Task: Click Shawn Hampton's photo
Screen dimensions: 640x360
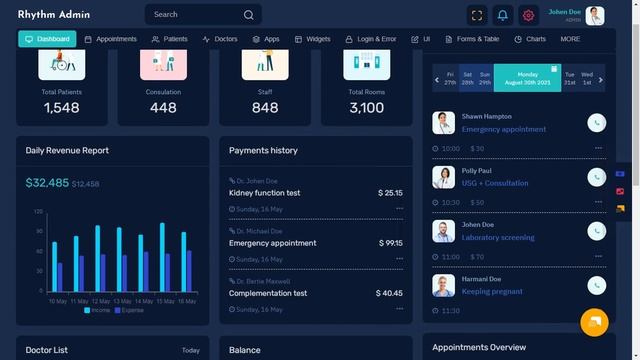Action: pos(443,123)
